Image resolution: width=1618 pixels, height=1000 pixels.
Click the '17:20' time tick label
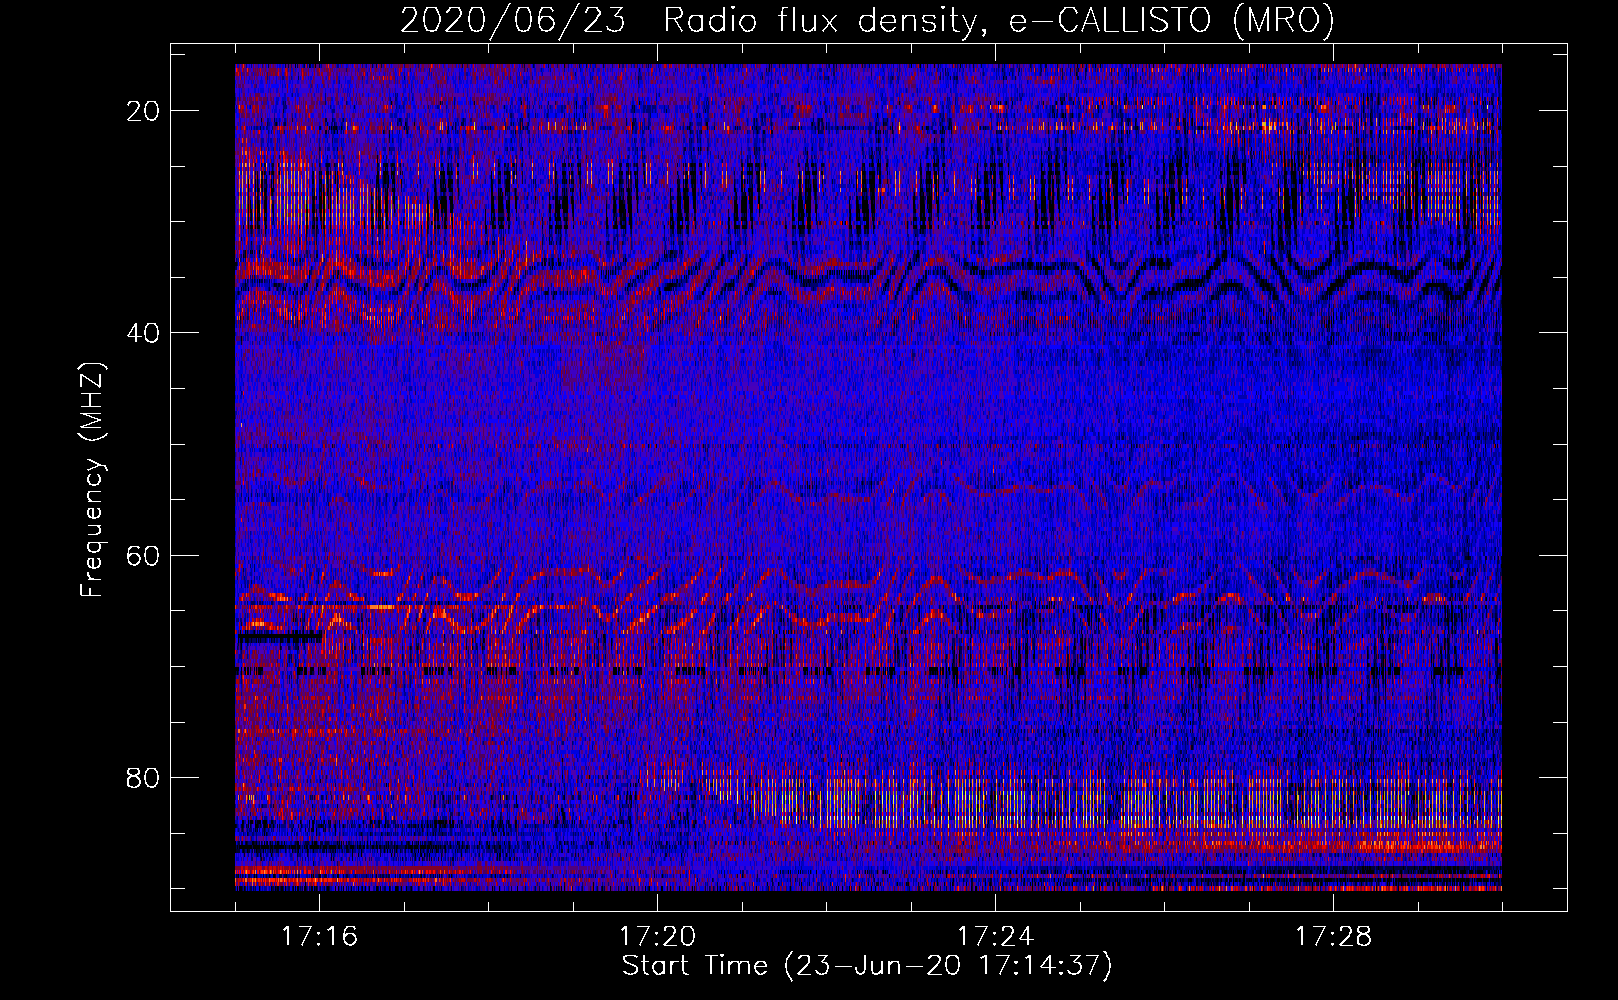point(657,937)
